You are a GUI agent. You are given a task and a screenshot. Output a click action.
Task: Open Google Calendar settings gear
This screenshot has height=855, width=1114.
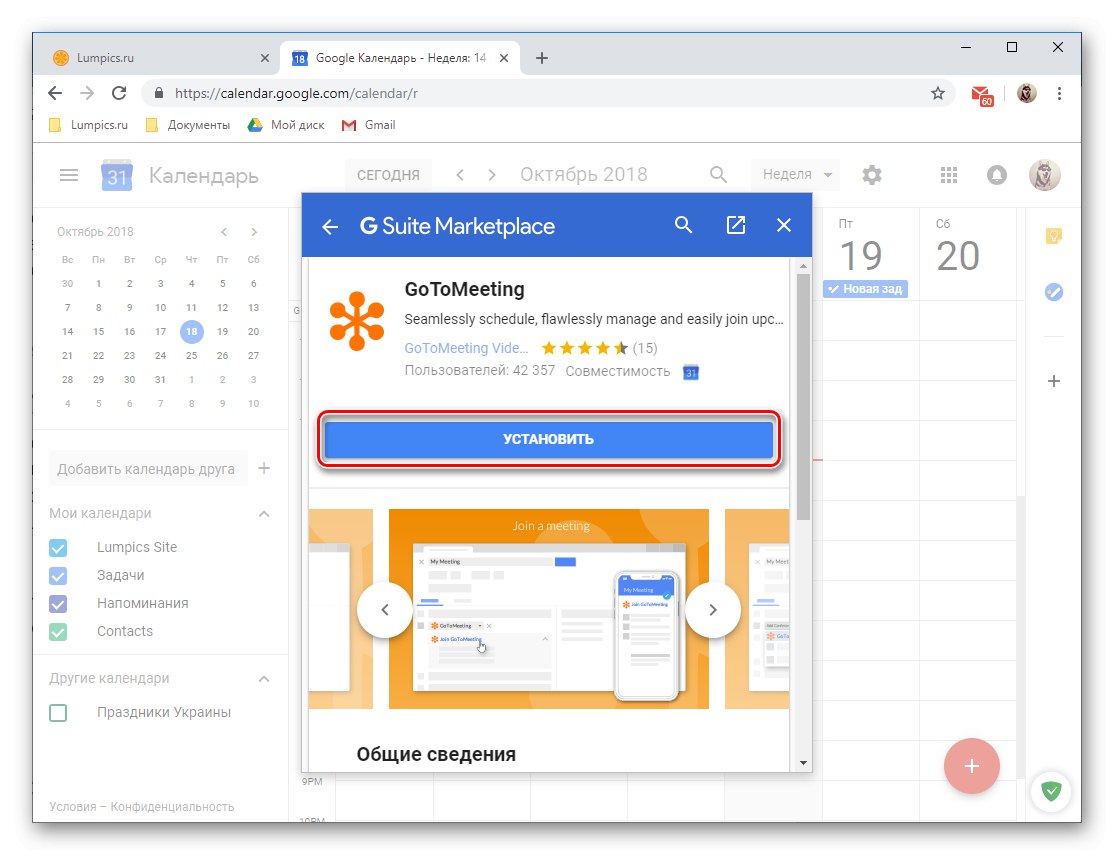pos(871,174)
